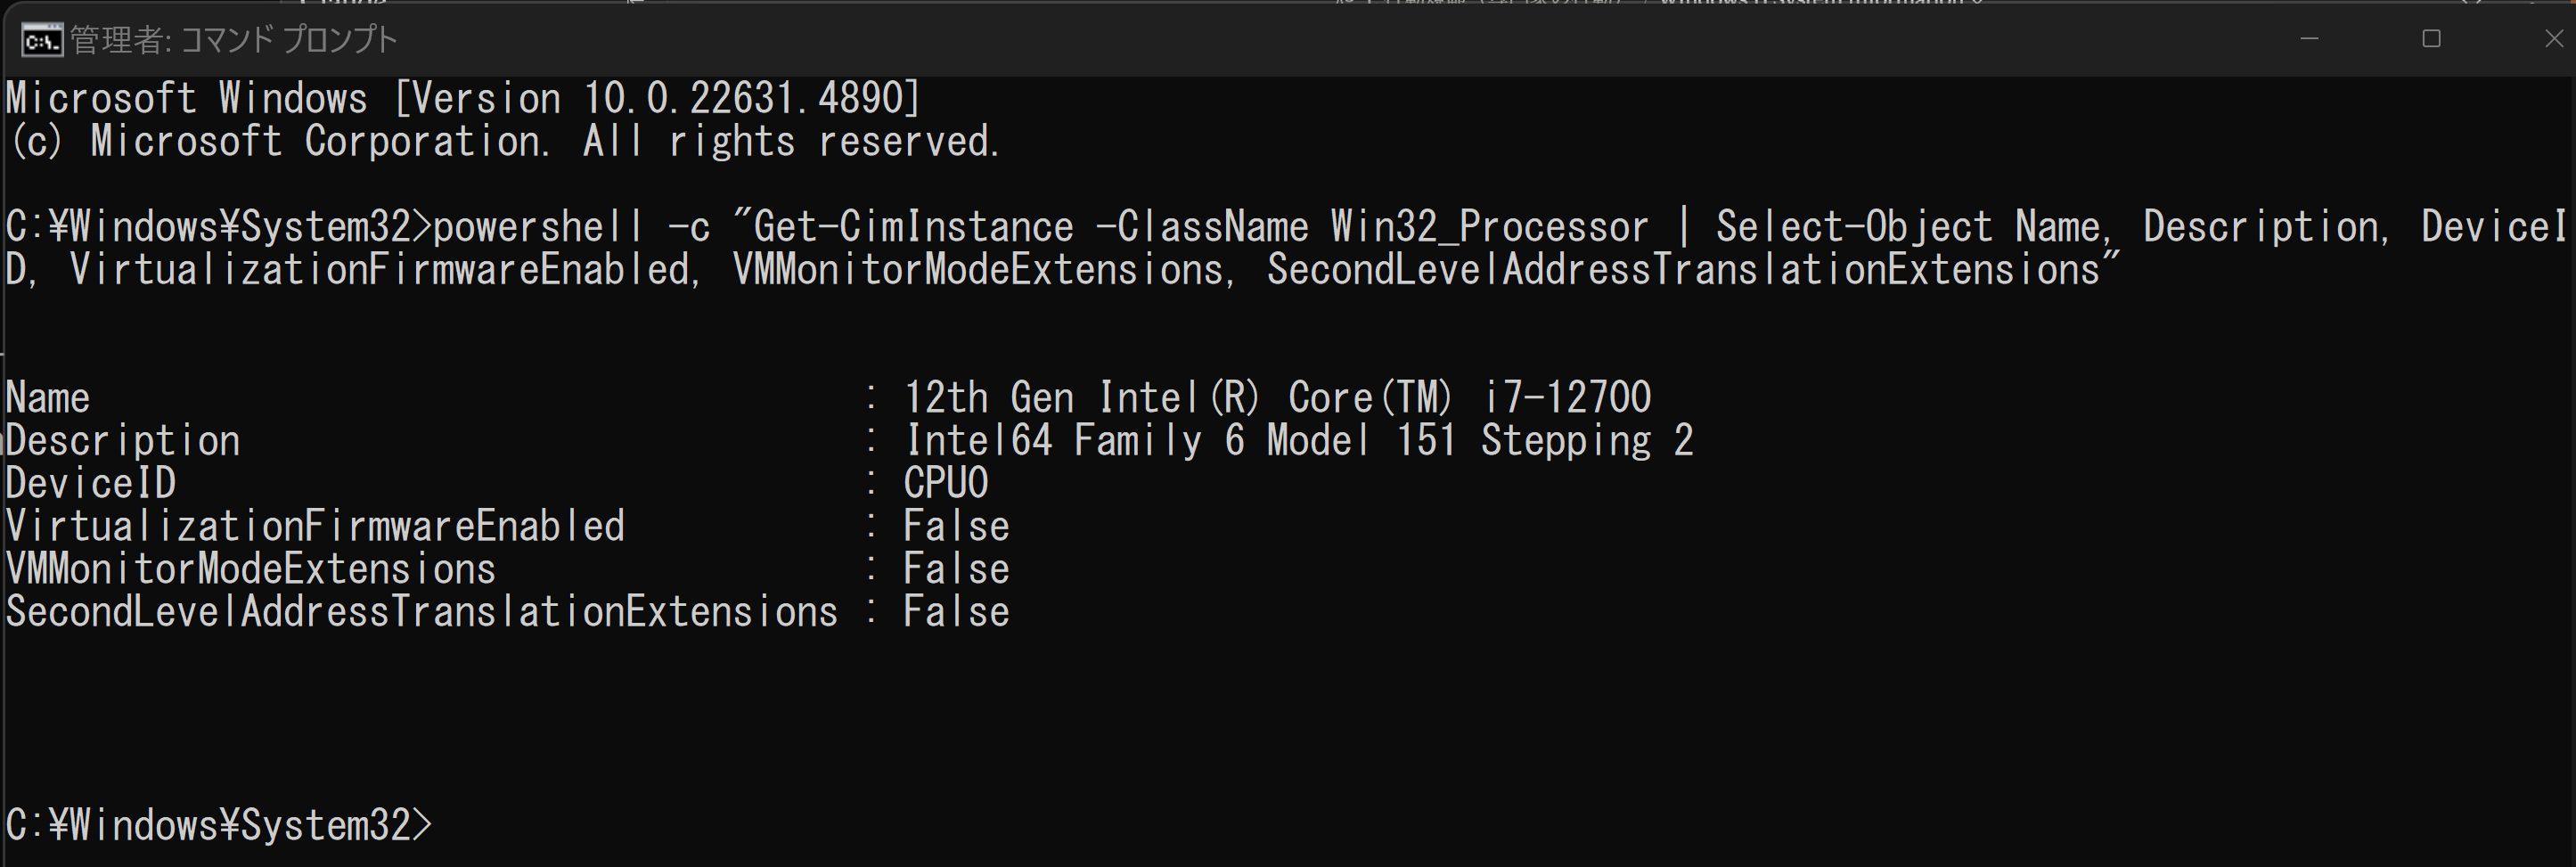
Task: Click the CPU0 DeviceID value
Action: (946, 483)
